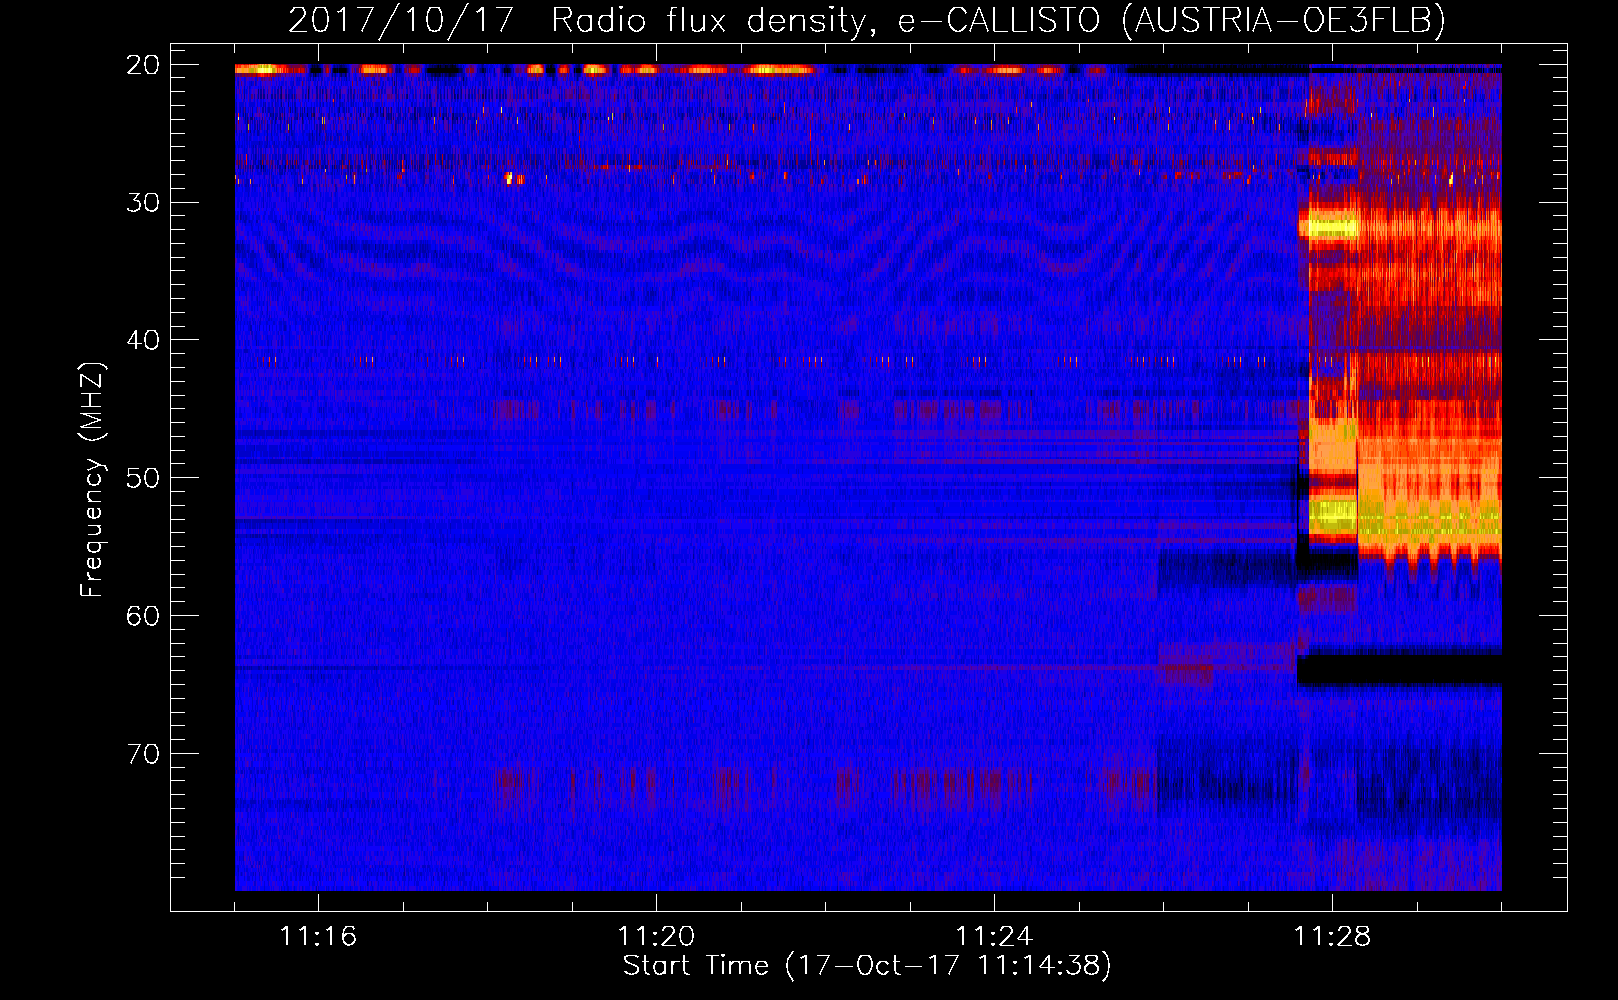The height and width of the screenshot is (1000, 1618).
Task: Click the 60 MHz frequency tick label
Action: tap(144, 616)
